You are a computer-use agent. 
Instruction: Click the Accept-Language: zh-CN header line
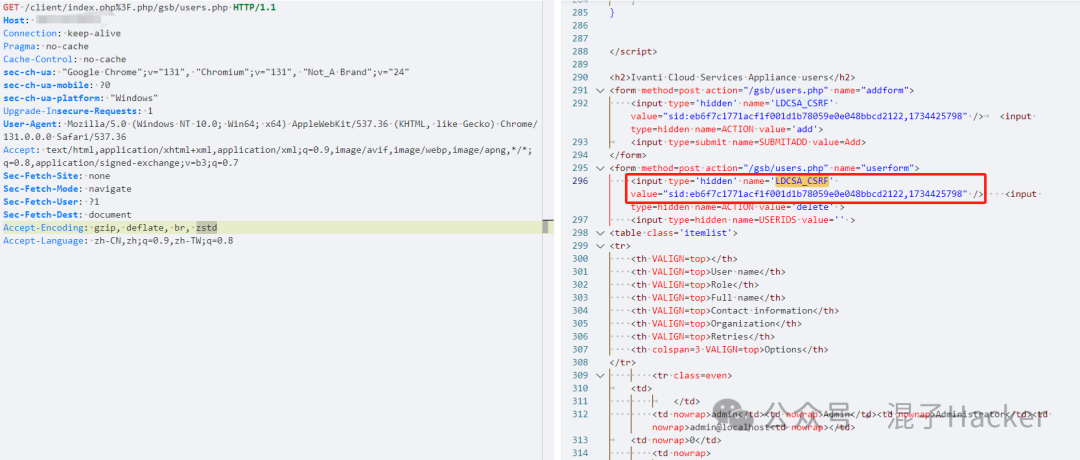coord(118,241)
